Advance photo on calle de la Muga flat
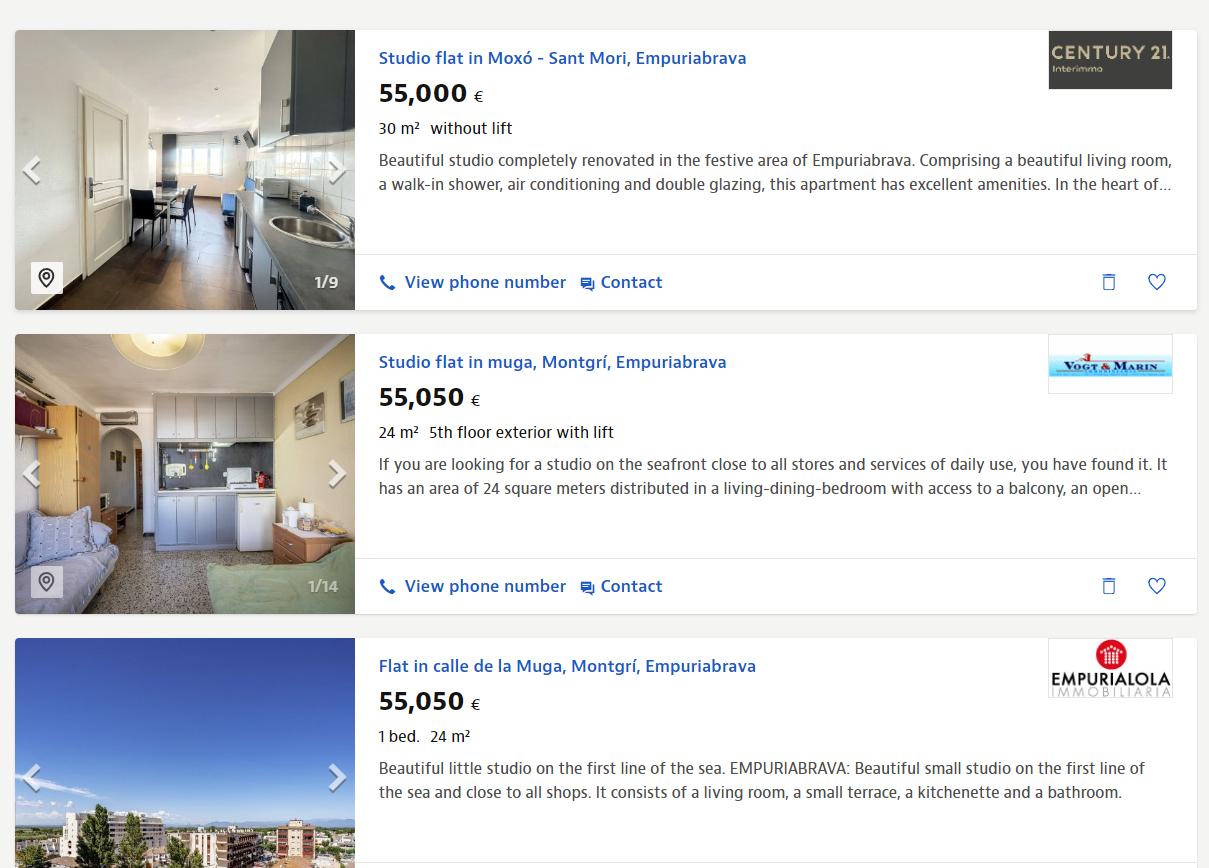The width and height of the screenshot is (1209, 868). pos(337,777)
